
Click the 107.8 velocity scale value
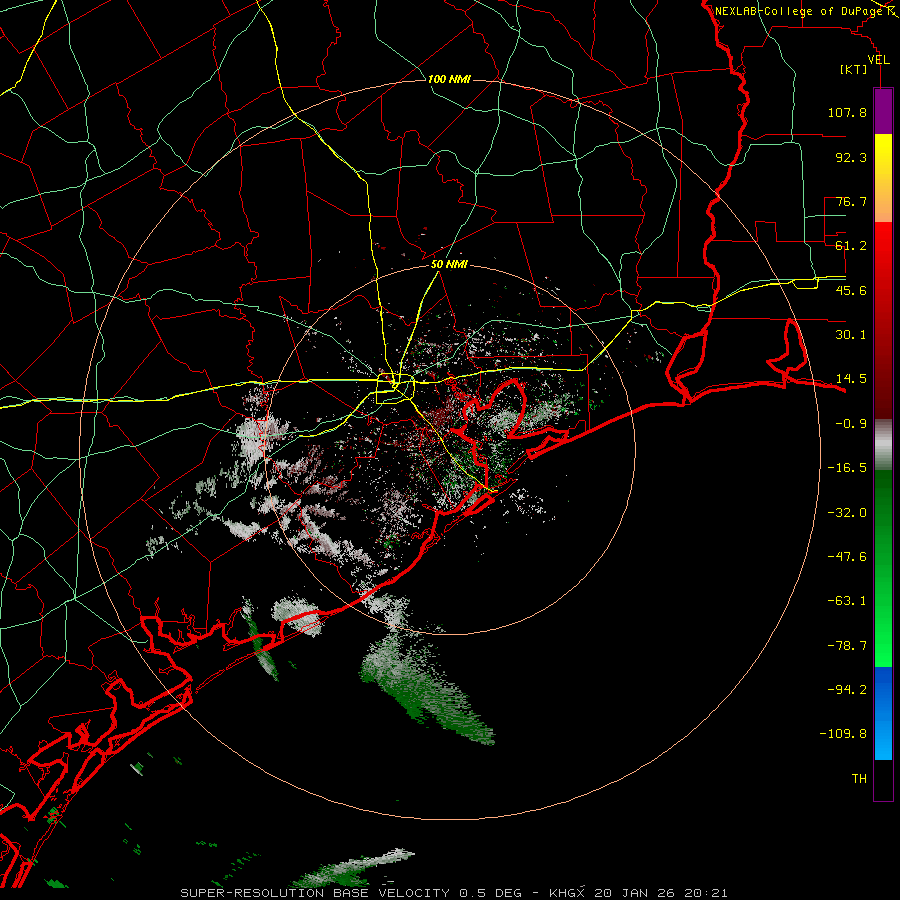click(847, 112)
